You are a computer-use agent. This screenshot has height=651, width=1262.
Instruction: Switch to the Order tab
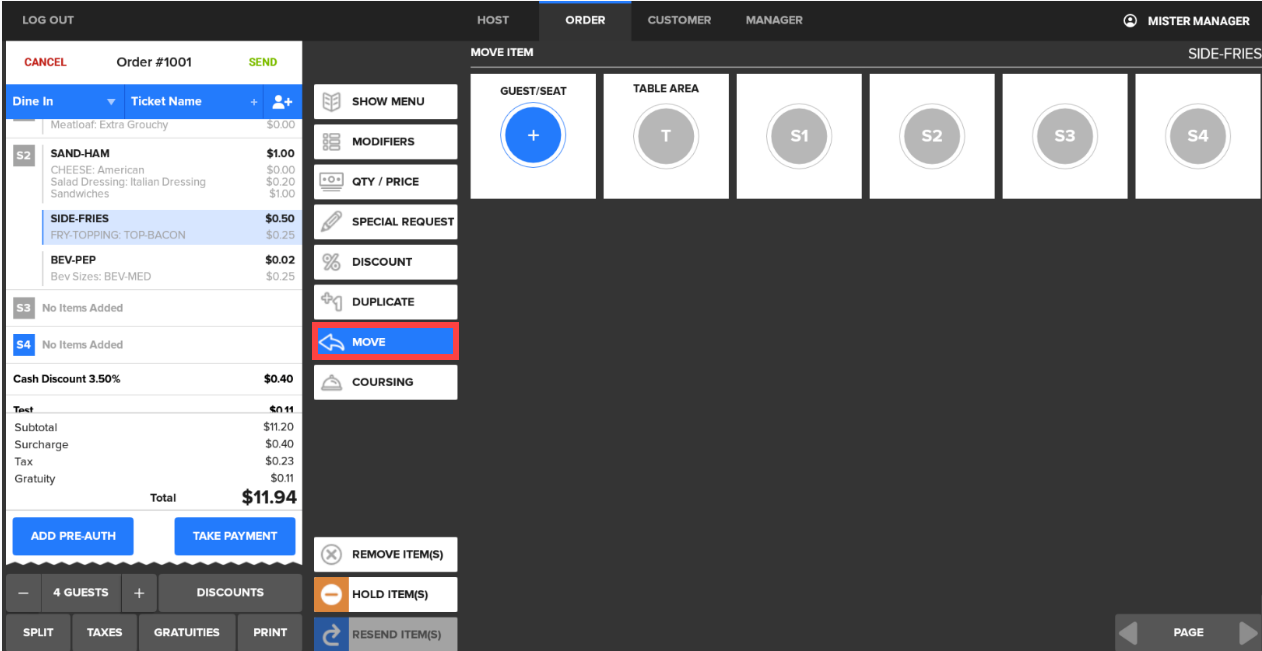(585, 20)
